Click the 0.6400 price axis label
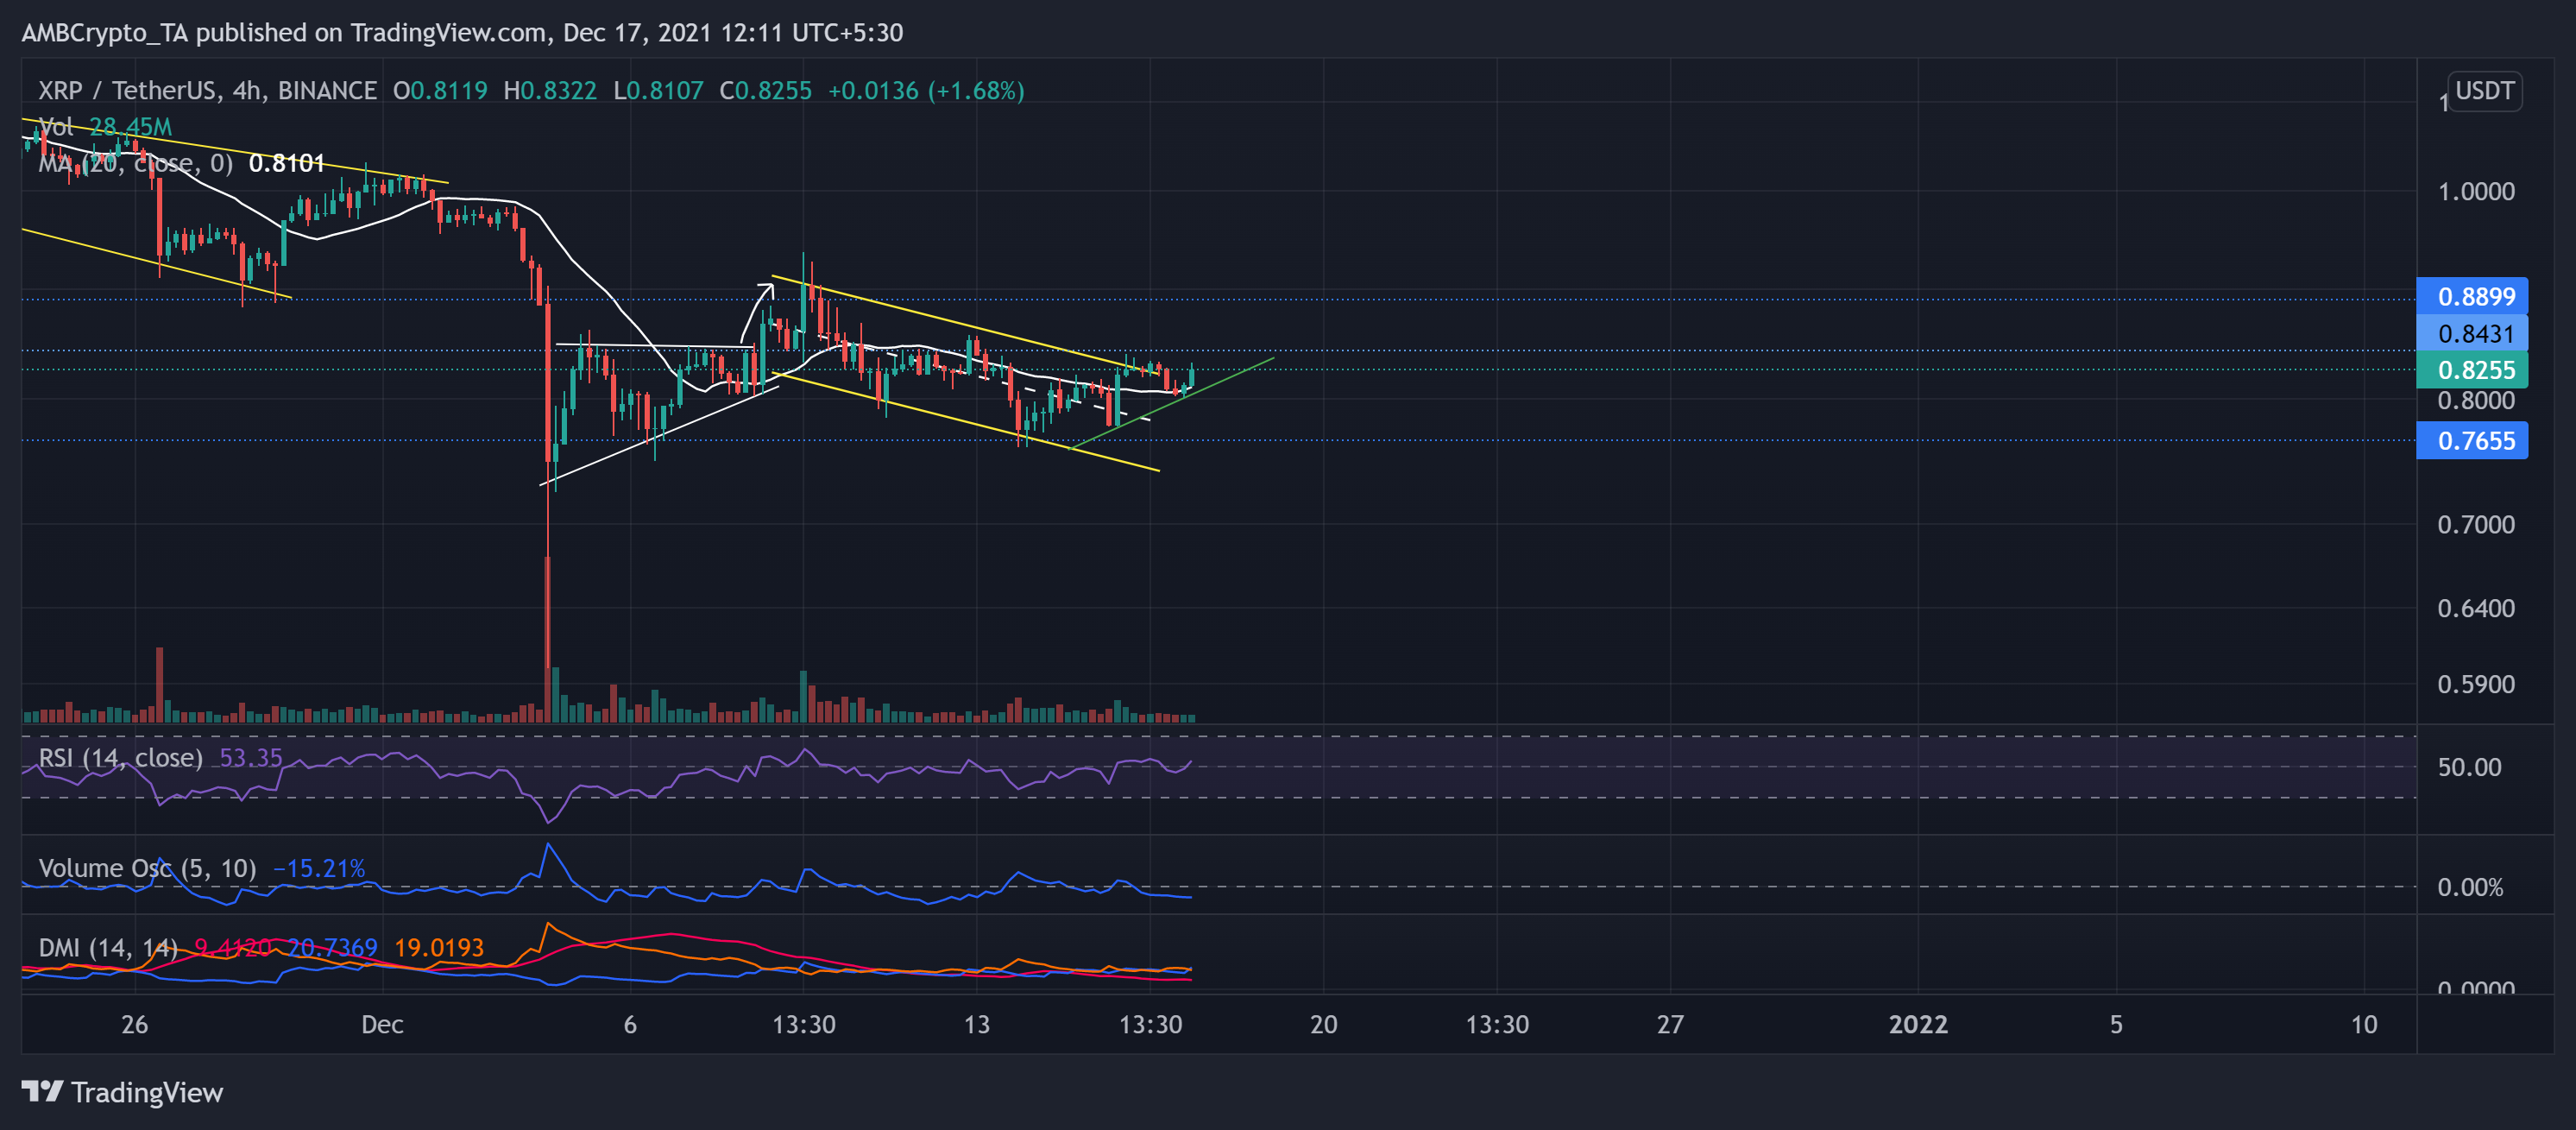2576x1130 pixels. click(2475, 608)
